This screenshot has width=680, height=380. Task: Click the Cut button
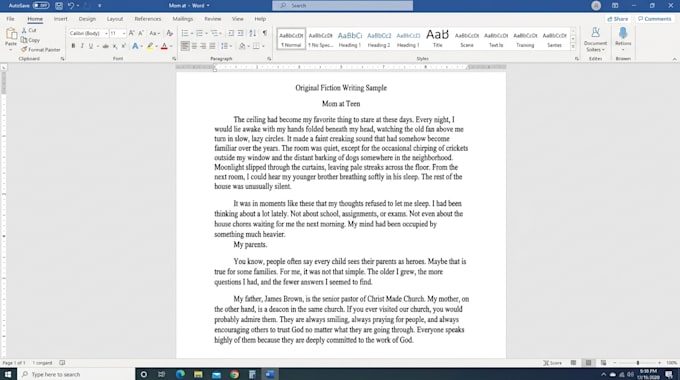click(29, 30)
